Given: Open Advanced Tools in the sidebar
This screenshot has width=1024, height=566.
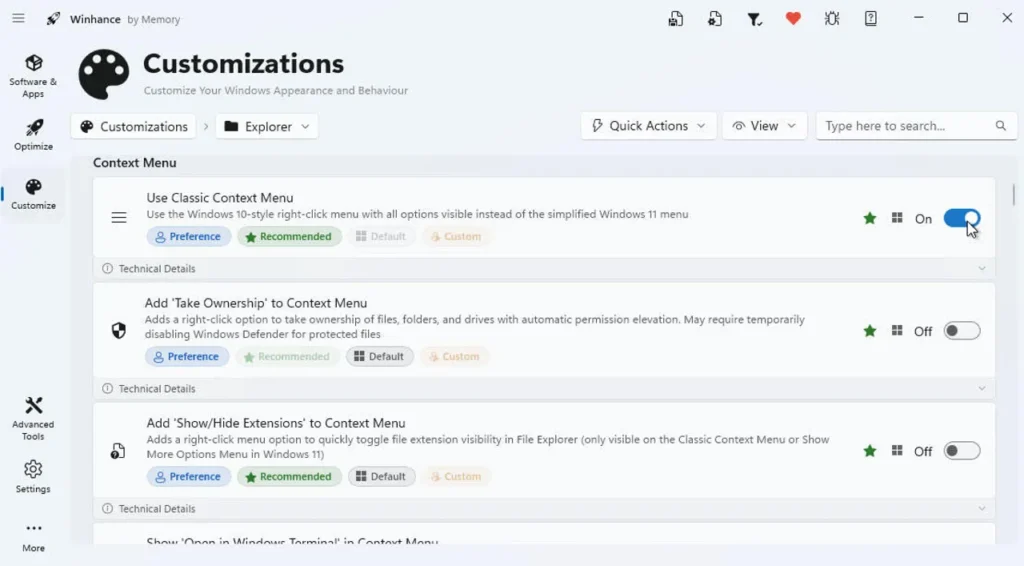Looking at the screenshot, I should coord(33,417).
